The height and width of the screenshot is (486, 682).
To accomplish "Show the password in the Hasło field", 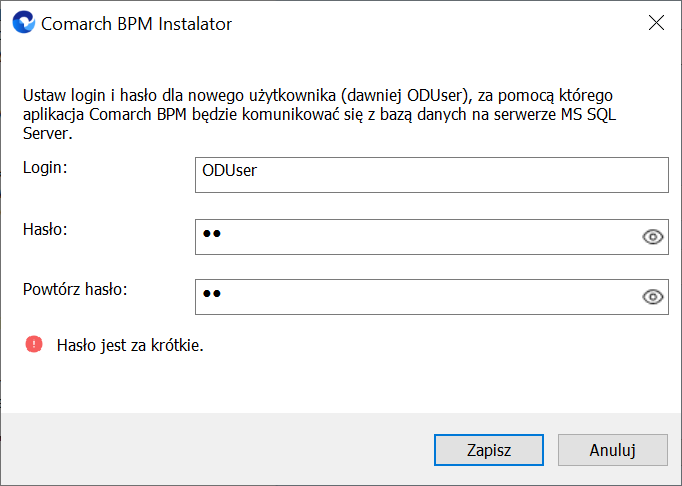I will 652,237.
